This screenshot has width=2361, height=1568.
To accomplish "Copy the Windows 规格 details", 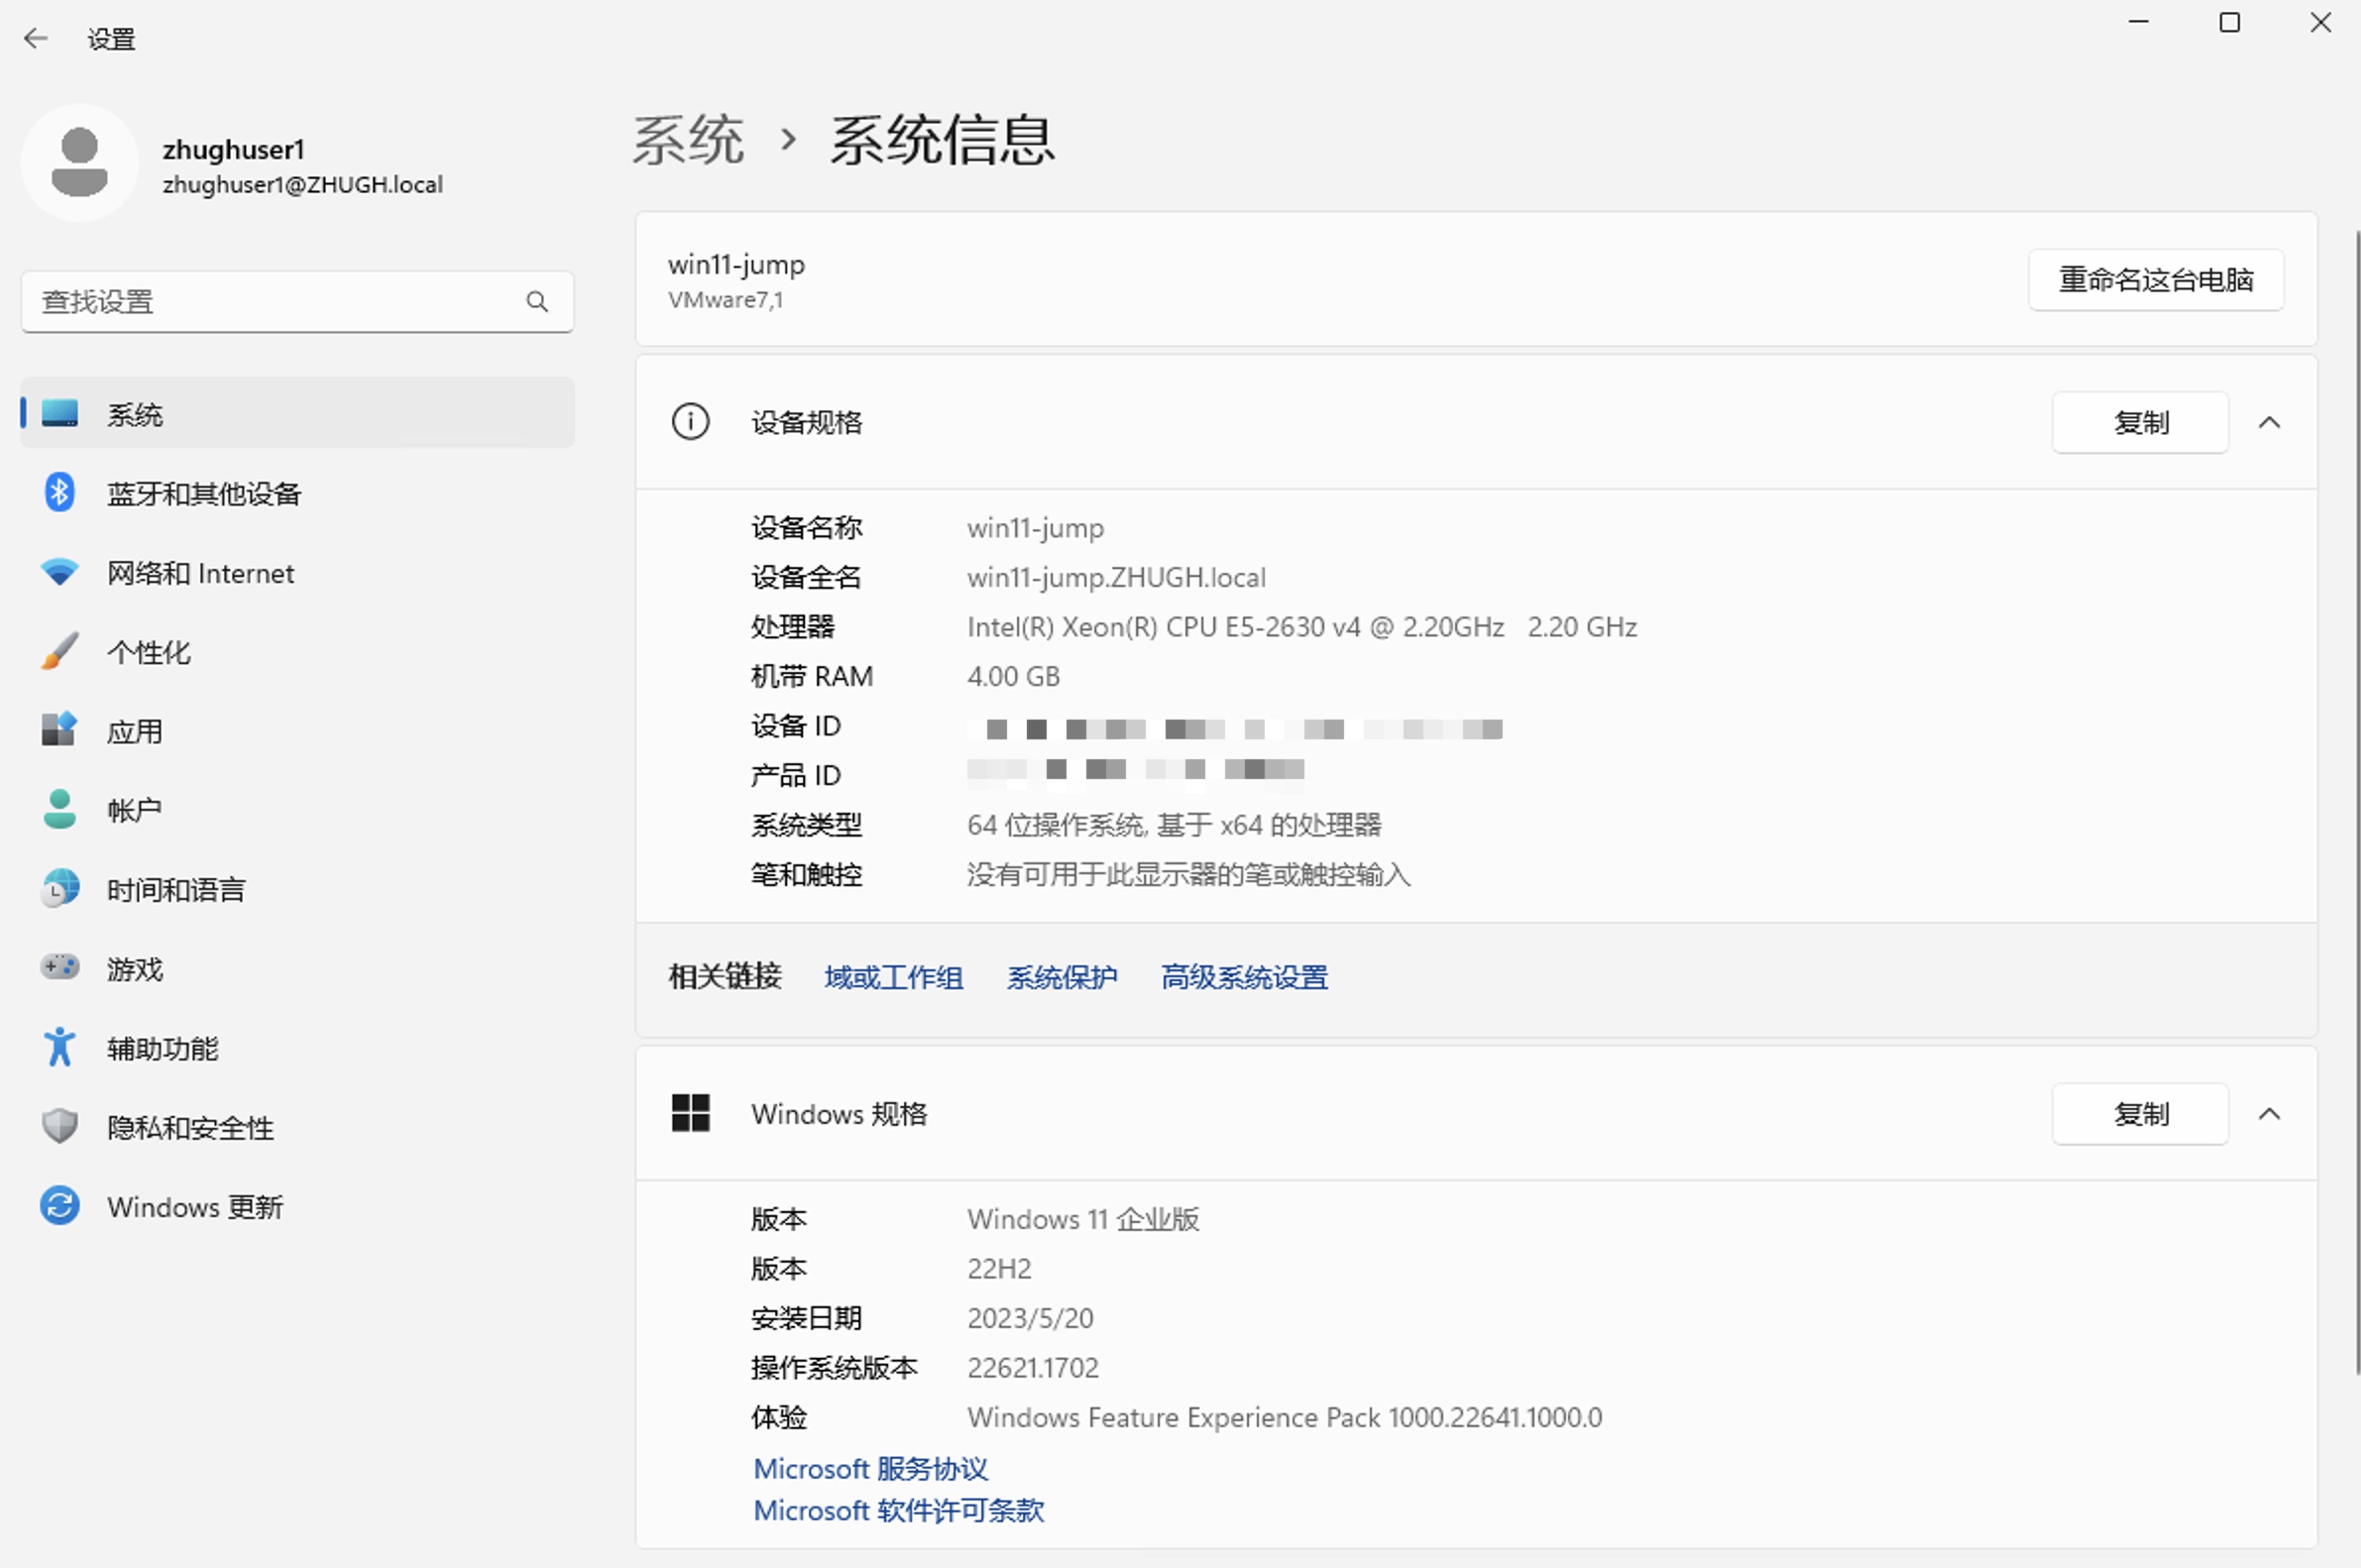I will [x=2140, y=1114].
